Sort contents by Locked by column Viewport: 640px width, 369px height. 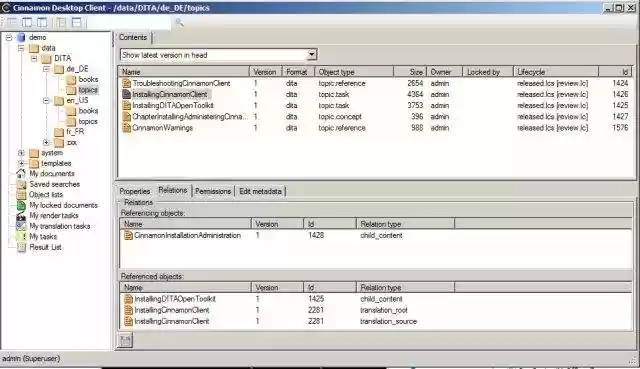coord(488,72)
